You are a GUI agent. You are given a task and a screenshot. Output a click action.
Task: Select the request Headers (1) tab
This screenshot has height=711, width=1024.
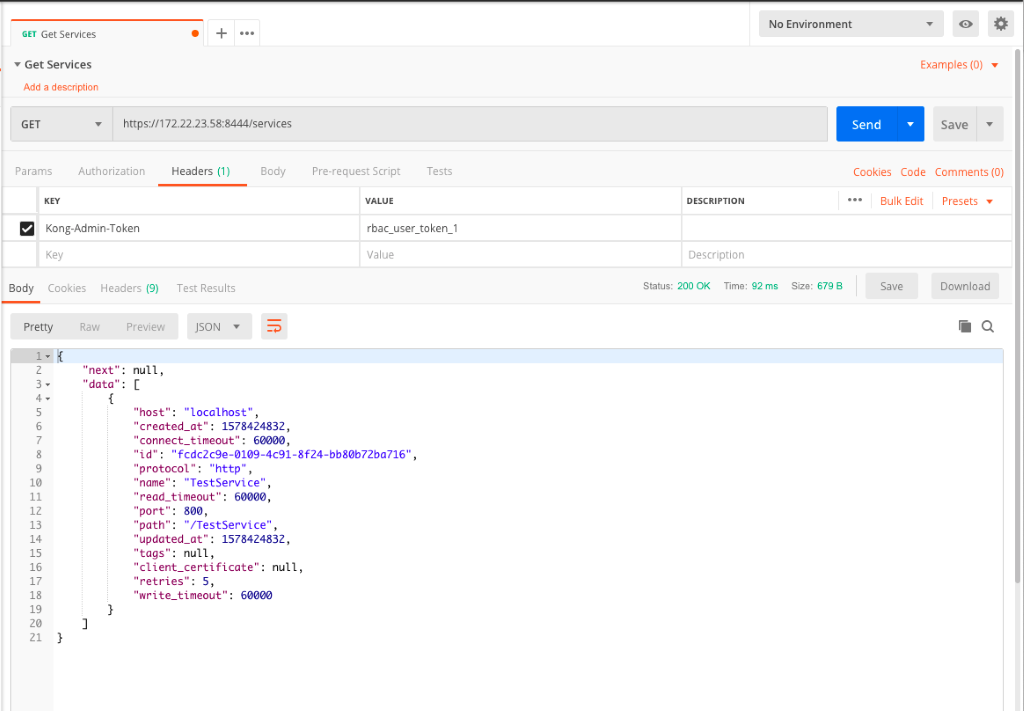(201, 171)
